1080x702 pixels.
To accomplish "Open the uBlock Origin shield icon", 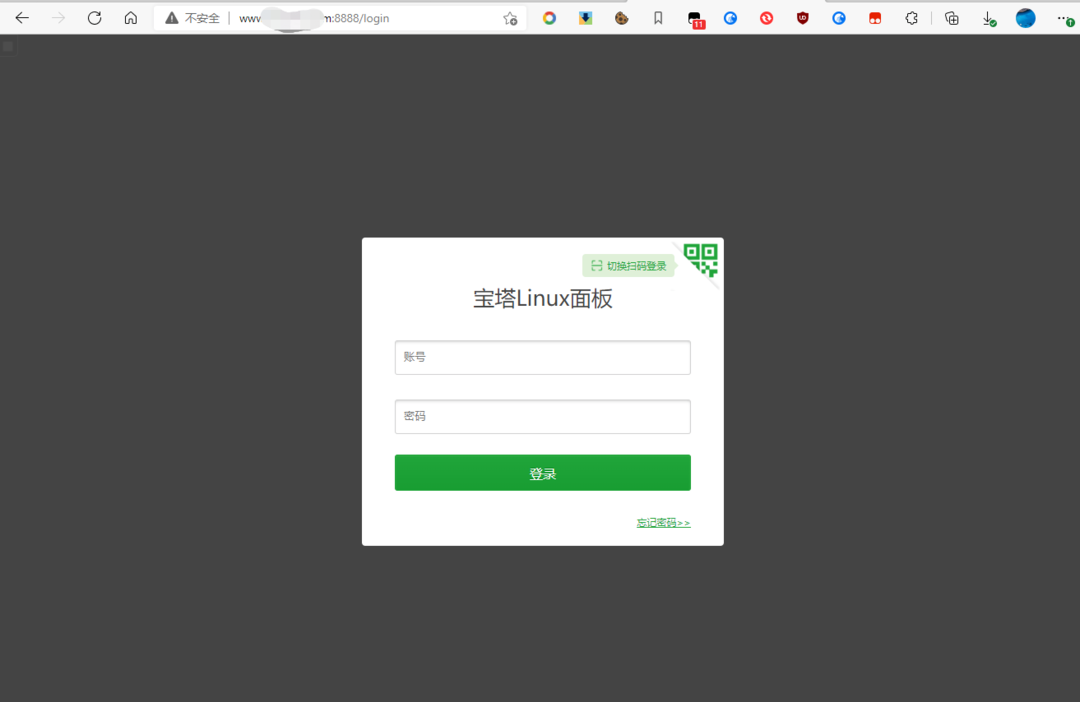I will (x=802, y=19).
